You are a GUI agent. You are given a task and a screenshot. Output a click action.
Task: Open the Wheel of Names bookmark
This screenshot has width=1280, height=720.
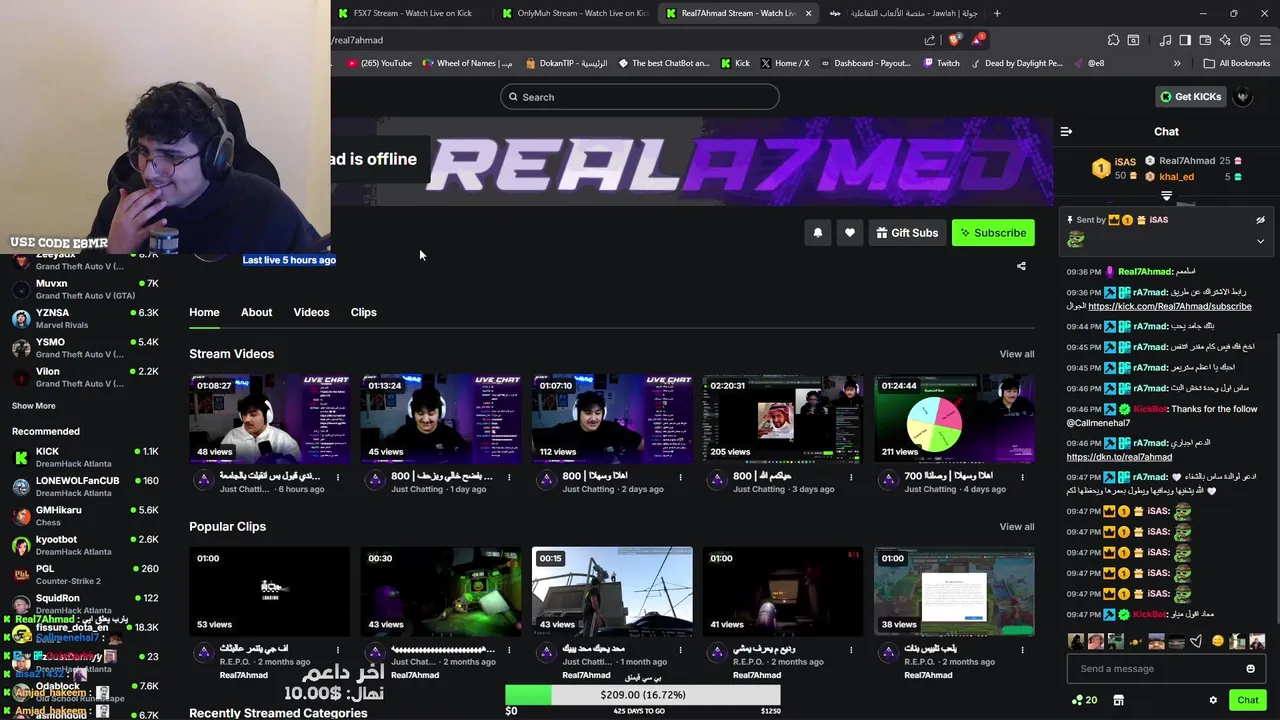point(467,63)
